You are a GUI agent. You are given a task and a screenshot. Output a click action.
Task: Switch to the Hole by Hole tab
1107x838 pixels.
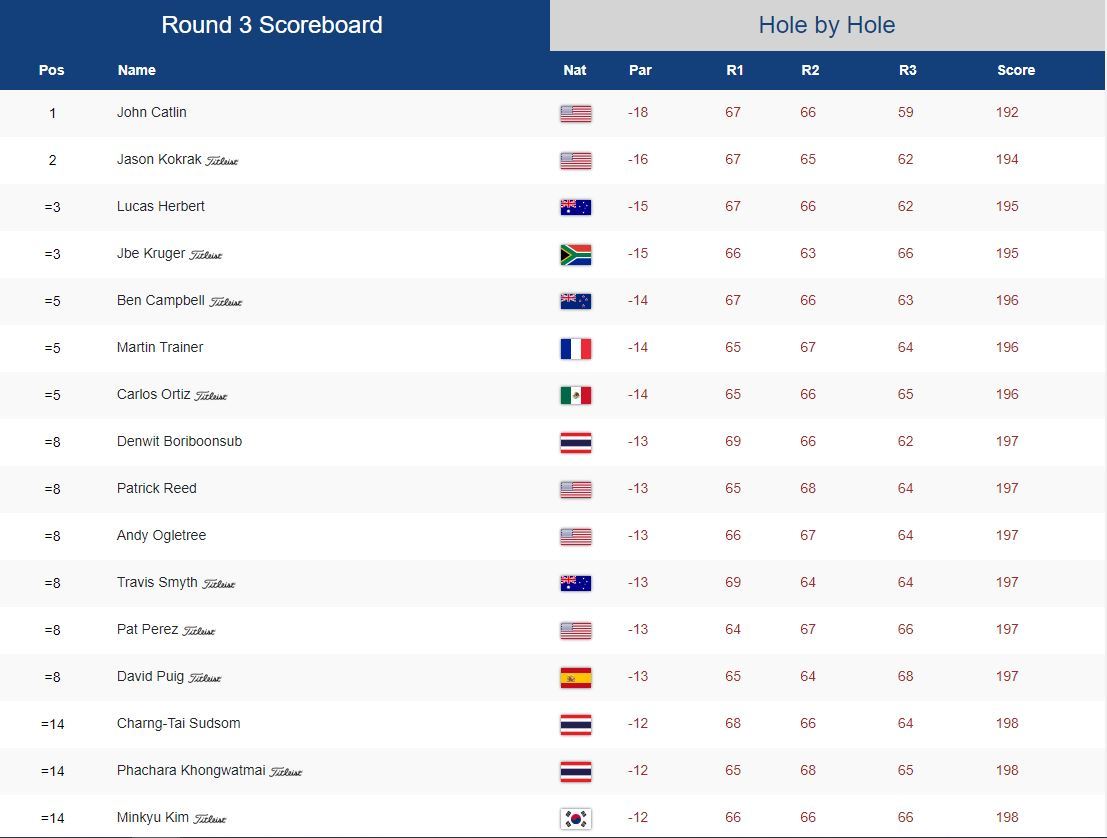click(x=827, y=25)
